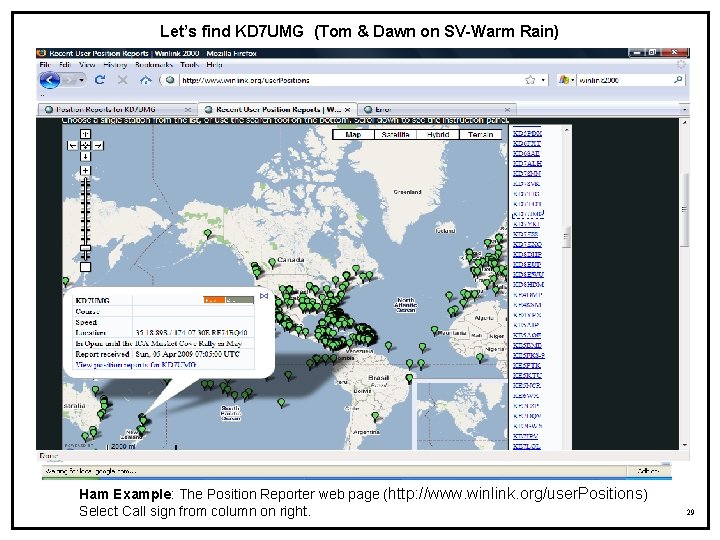This screenshot has width=720, height=540.
Task: Click the greyed forward navigation arrow
Action: [69, 80]
